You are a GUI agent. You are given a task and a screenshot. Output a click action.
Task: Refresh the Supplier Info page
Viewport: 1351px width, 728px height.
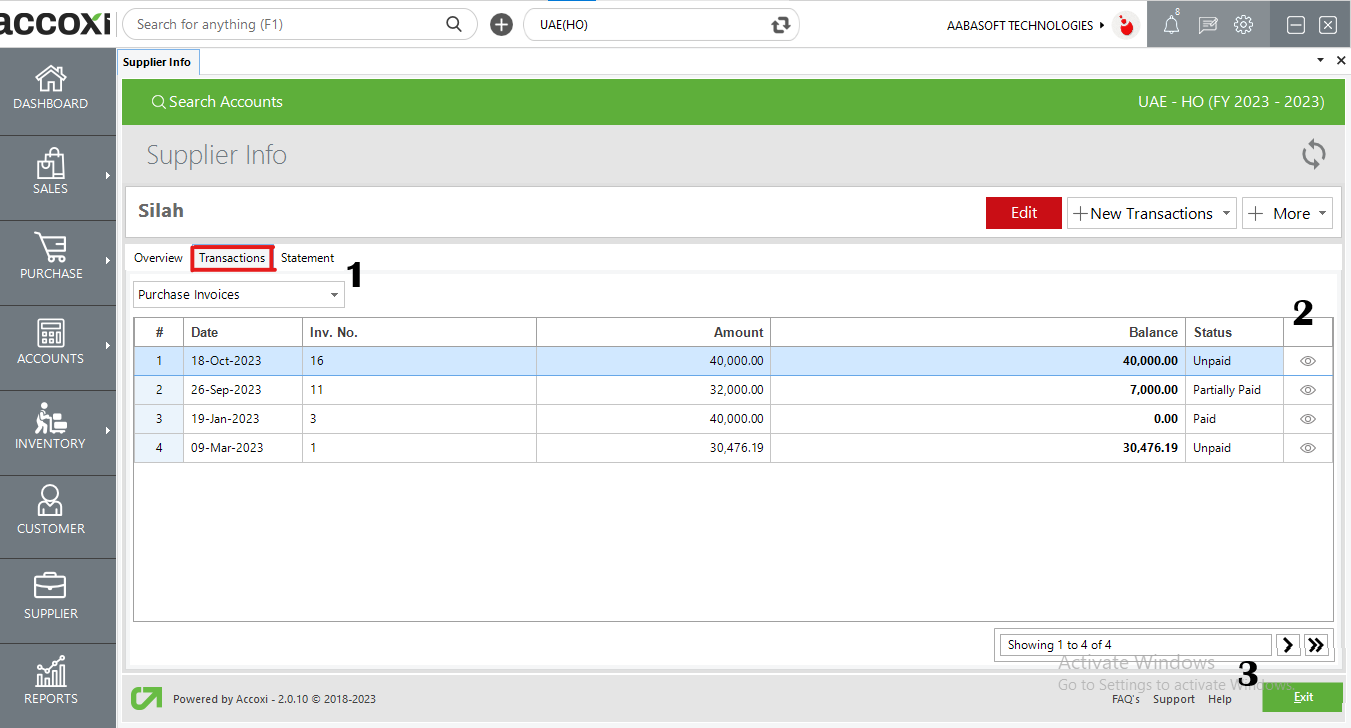point(1313,154)
